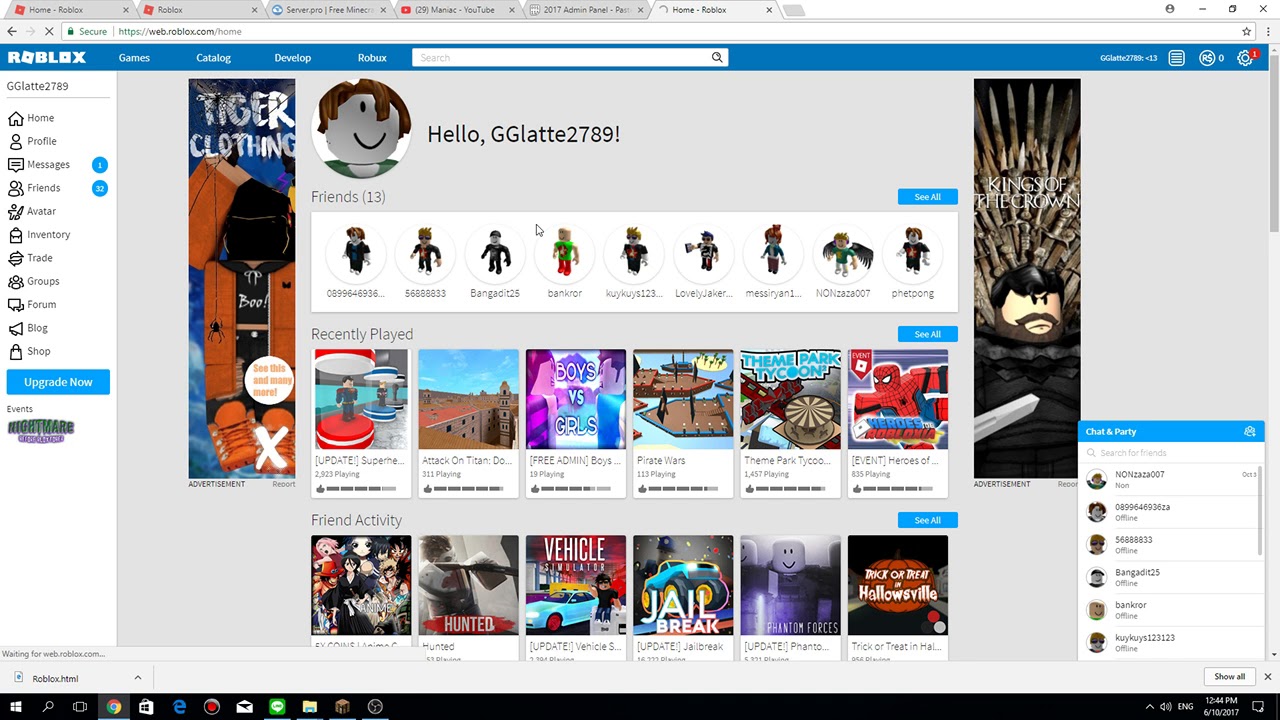Open Mail app in the taskbar
The width and height of the screenshot is (1280, 720).
(x=244, y=707)
